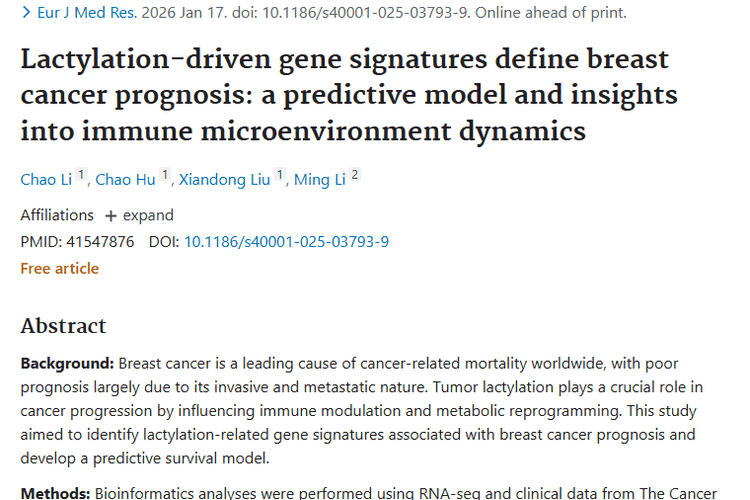Click the bold Methods label in abstract
750x500 pixels.
56,493
